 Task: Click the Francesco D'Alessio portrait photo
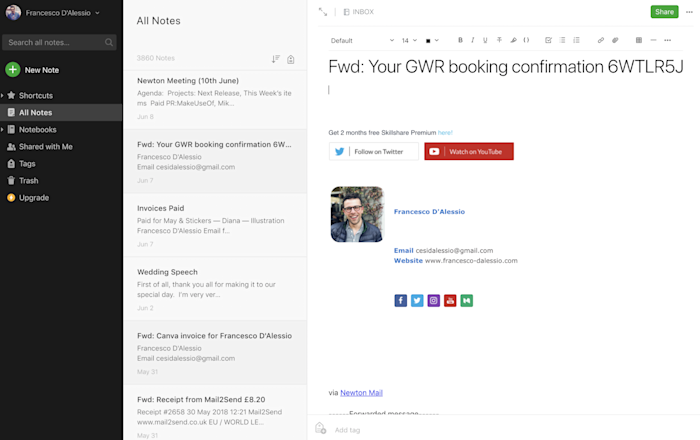point(357,214)
